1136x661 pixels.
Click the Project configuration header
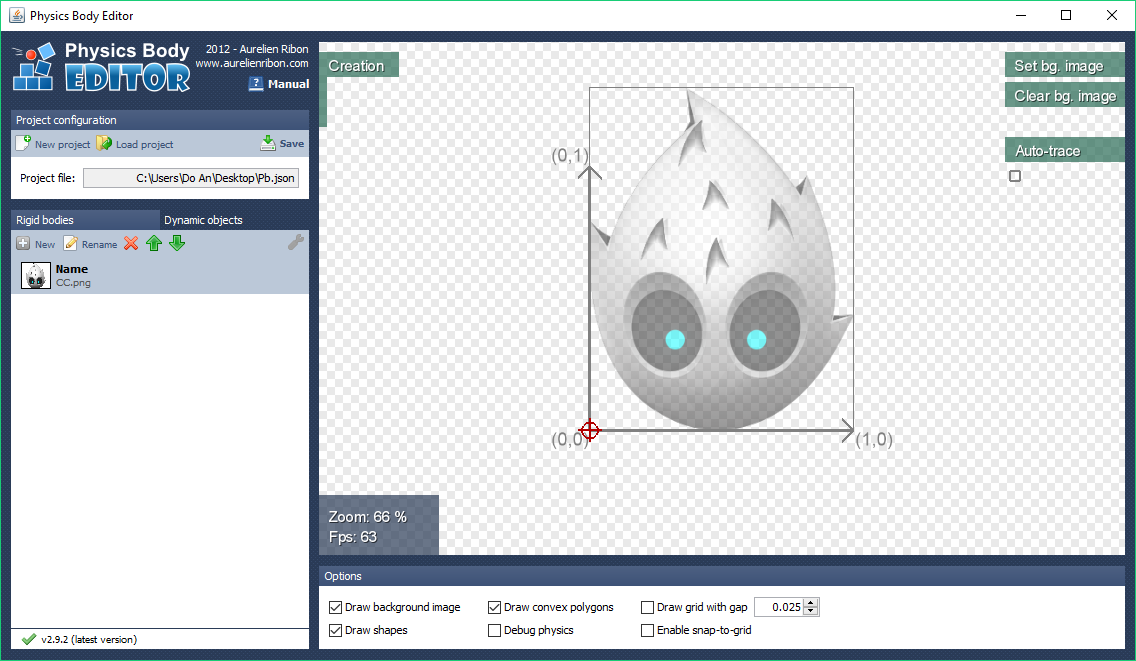(160, 120)
